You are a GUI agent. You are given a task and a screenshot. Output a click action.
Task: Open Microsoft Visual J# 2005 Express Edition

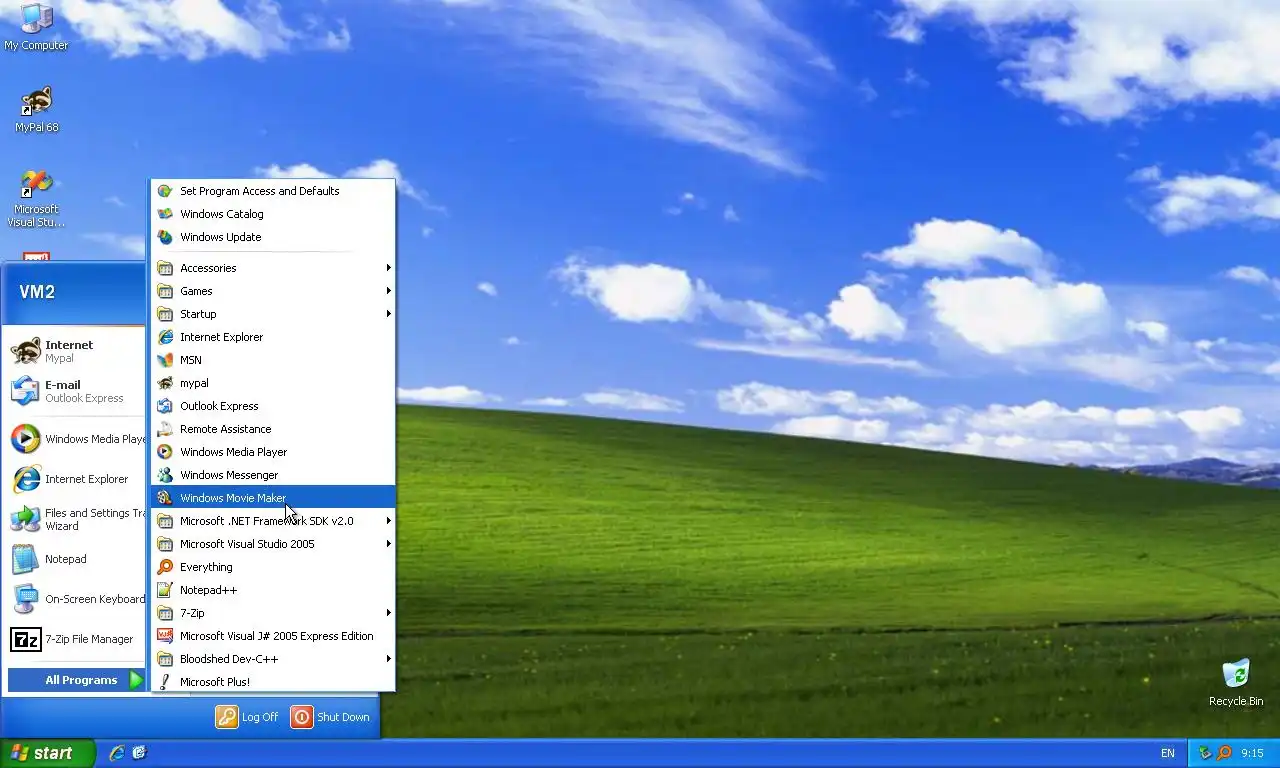coord(273,636)
